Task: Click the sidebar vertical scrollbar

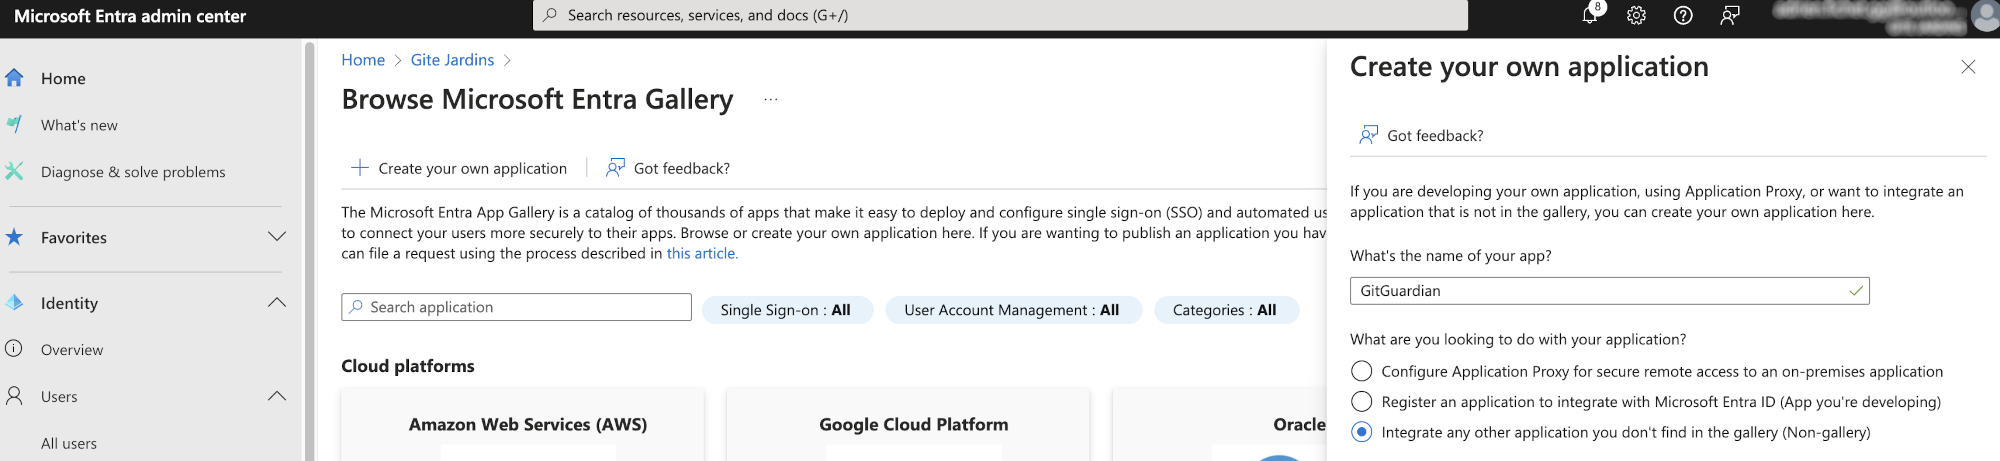Action: point(309,250)
